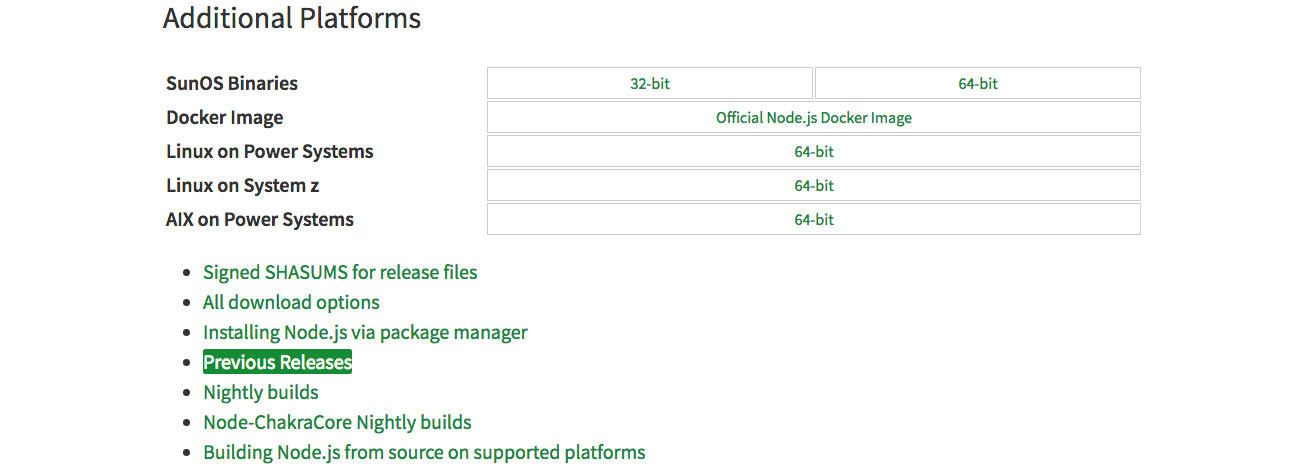Open Installing Node.js via package manager
This screenshot has height=469, width=1306.
[365, 332]
